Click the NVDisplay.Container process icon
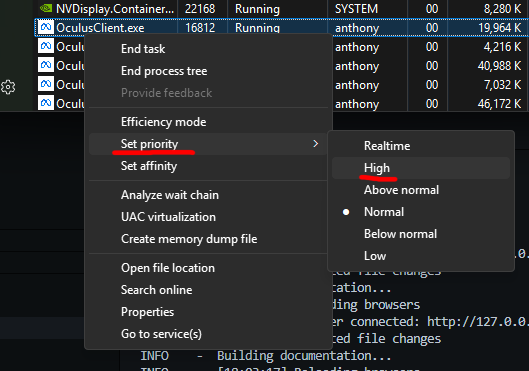Image resolution: width=529 pixels, height=371 pixels. coord(46,8)
